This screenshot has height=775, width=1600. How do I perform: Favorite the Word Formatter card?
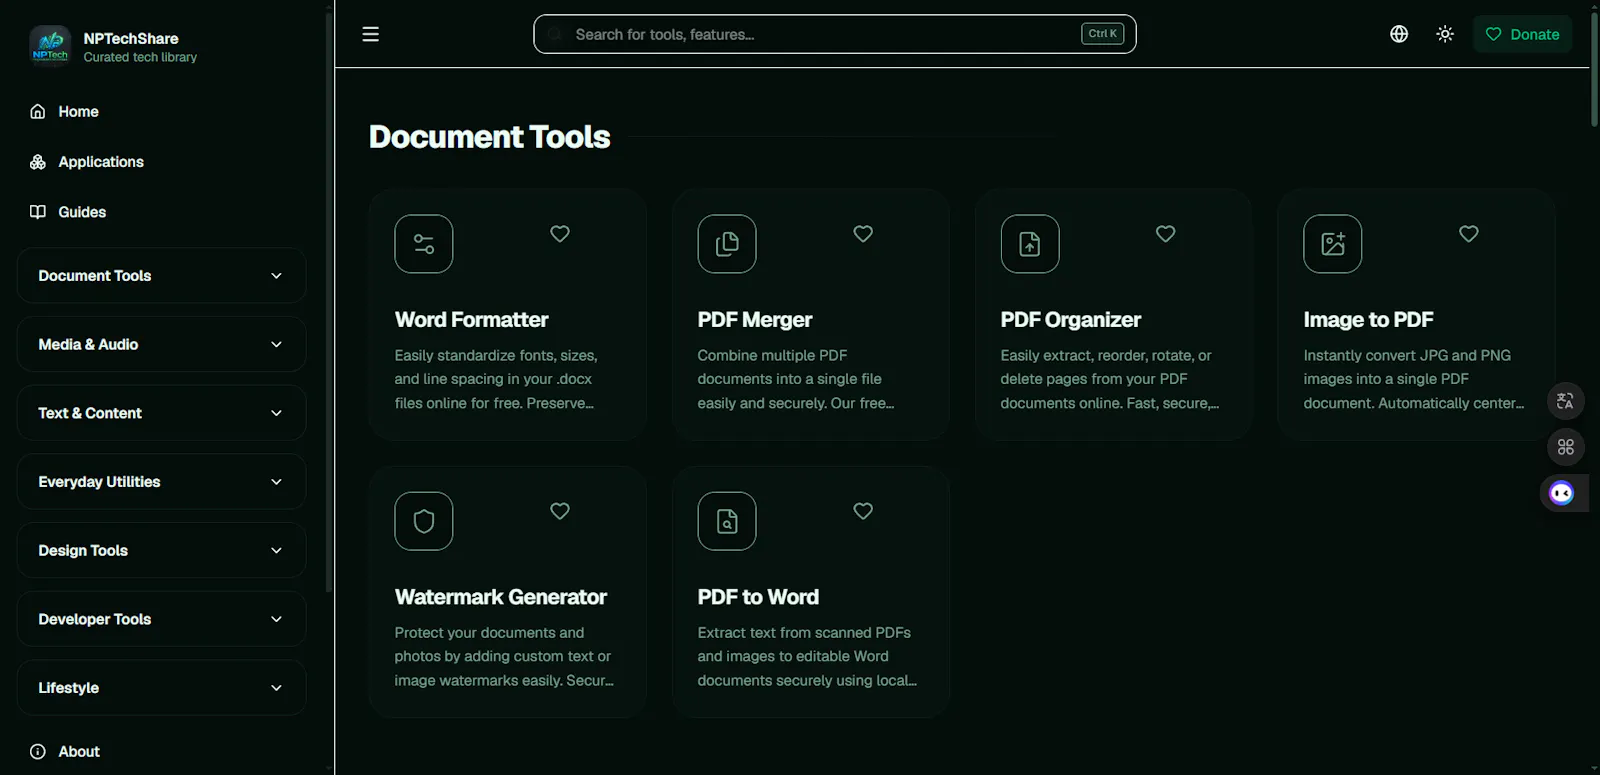pos(560,234)
